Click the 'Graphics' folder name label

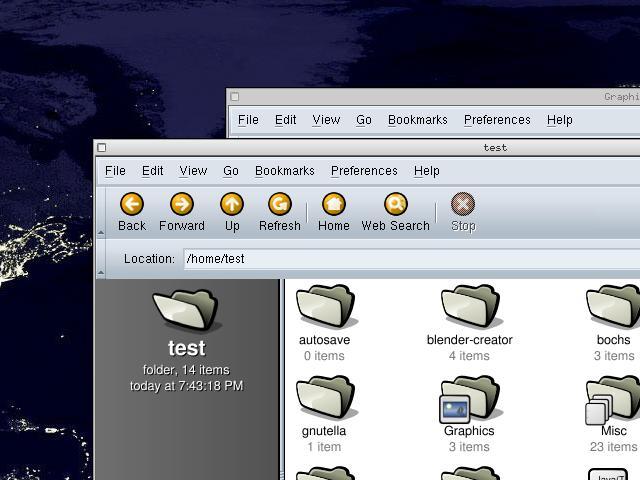coord(469,431)
